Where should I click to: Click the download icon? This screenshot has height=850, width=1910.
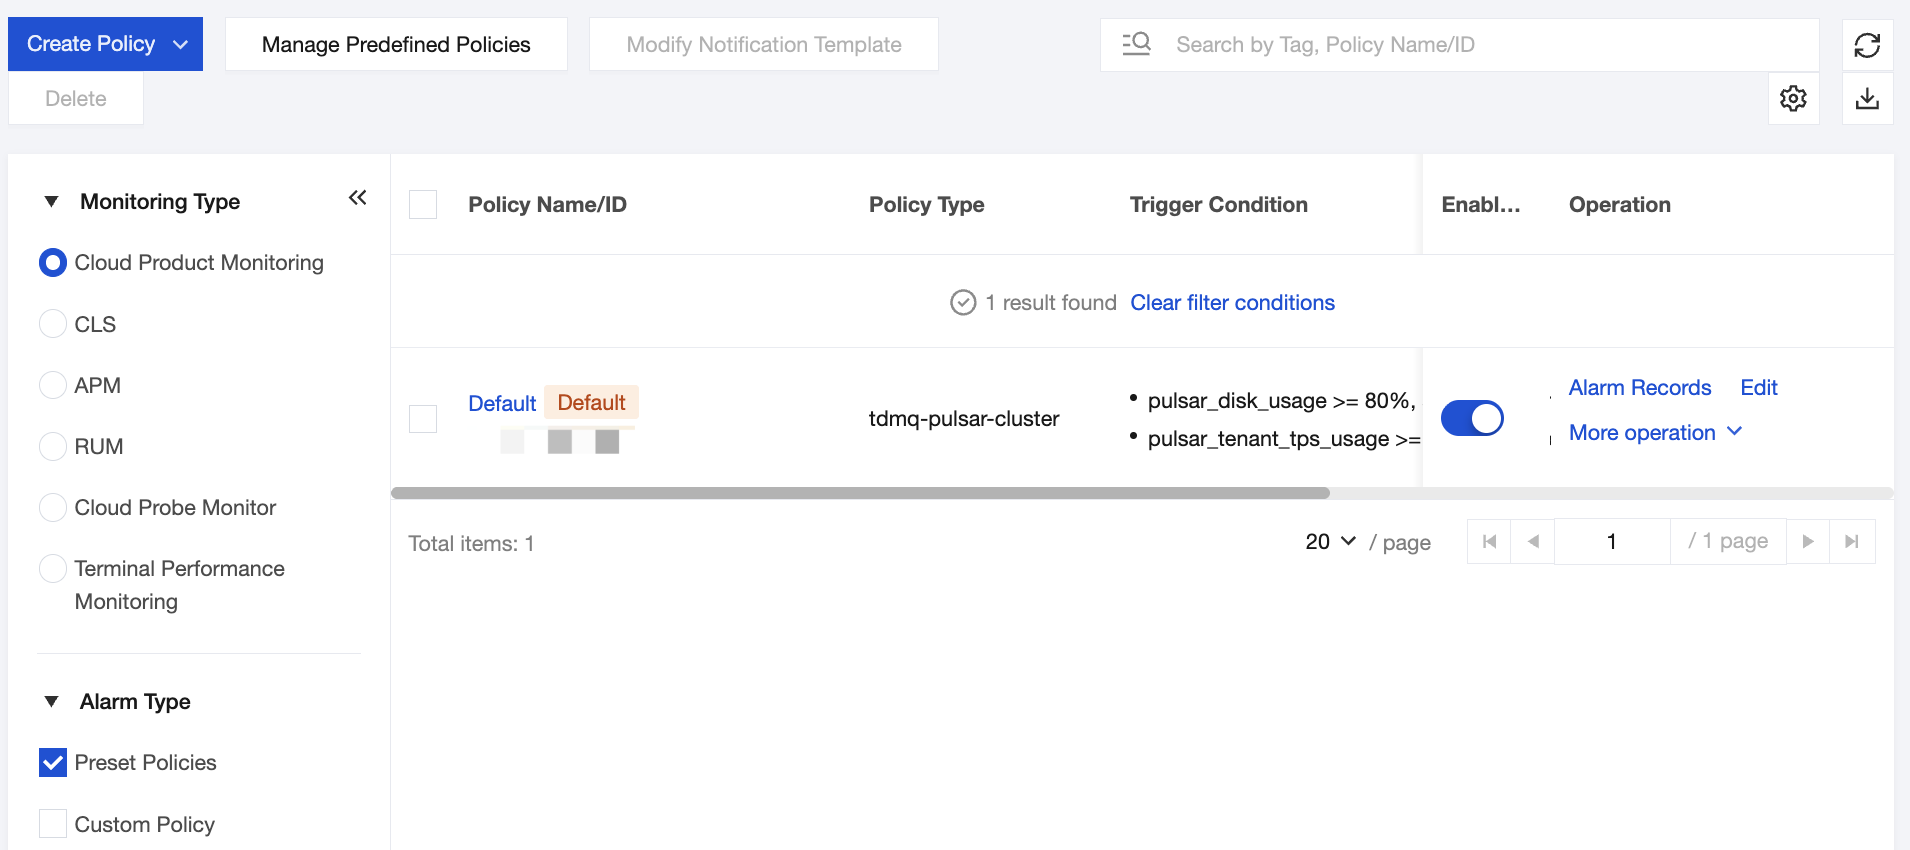point(1867,98)
